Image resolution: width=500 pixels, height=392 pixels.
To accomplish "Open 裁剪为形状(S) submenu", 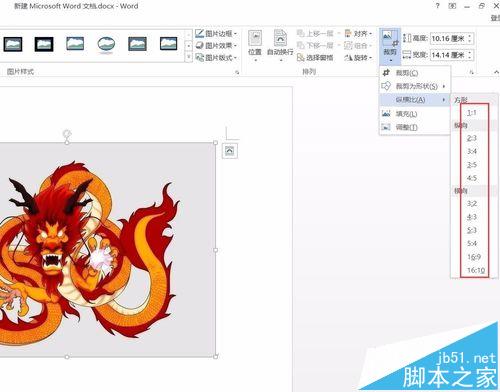I will (x=415, y=86).
